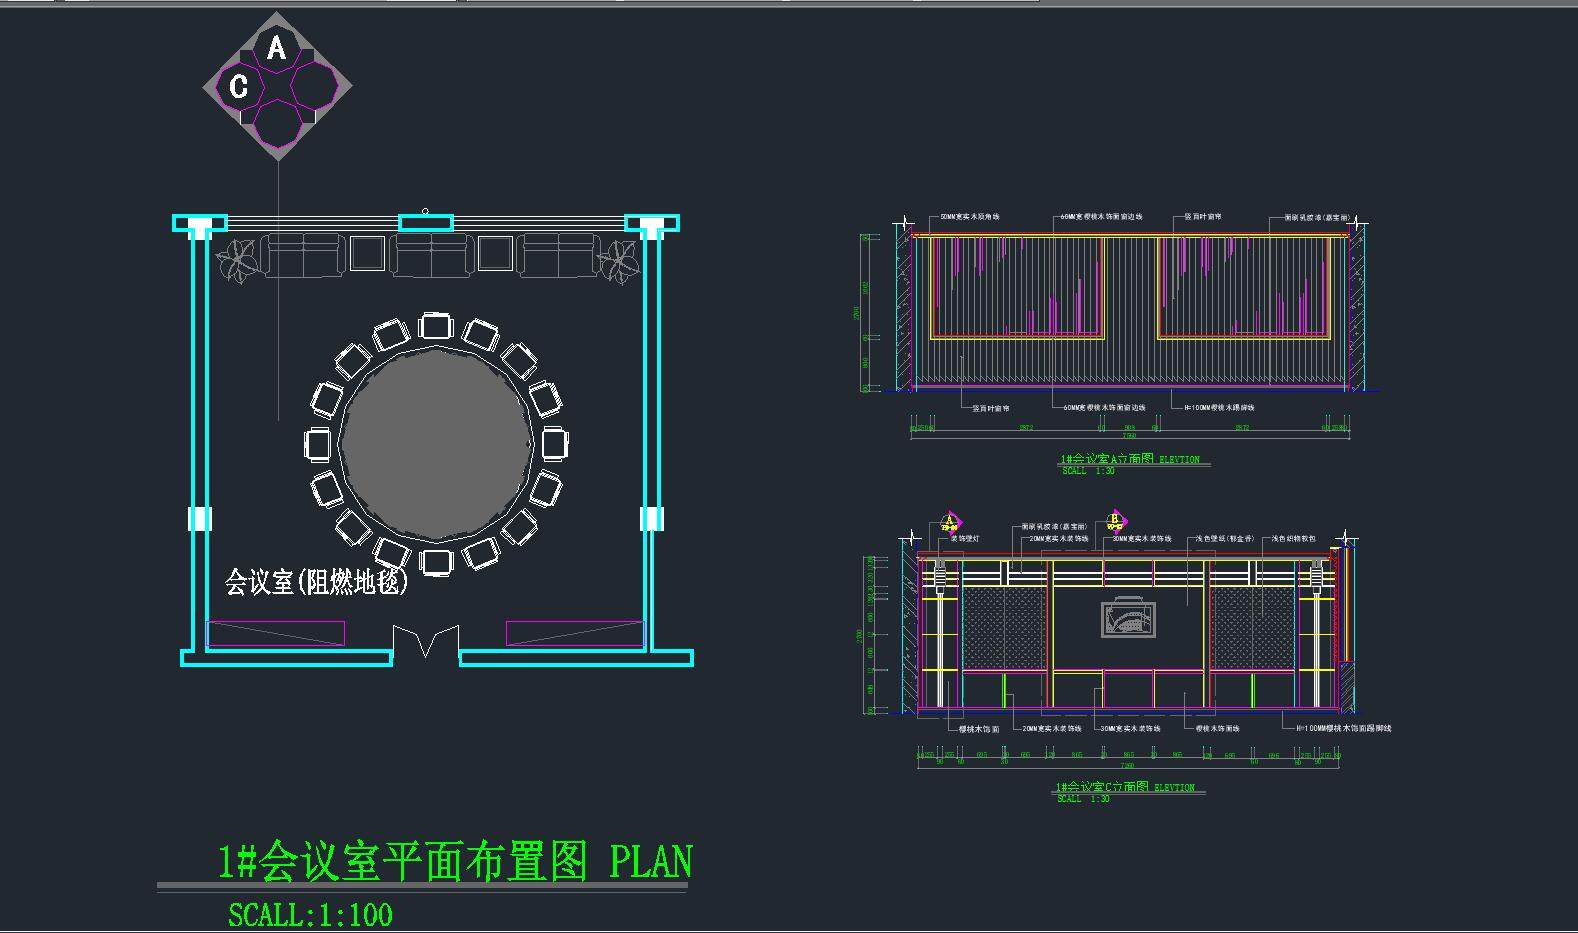Select the middle sofa along the top wall
The height and width of the screenshot is (933, 1578).
(430, 256)
